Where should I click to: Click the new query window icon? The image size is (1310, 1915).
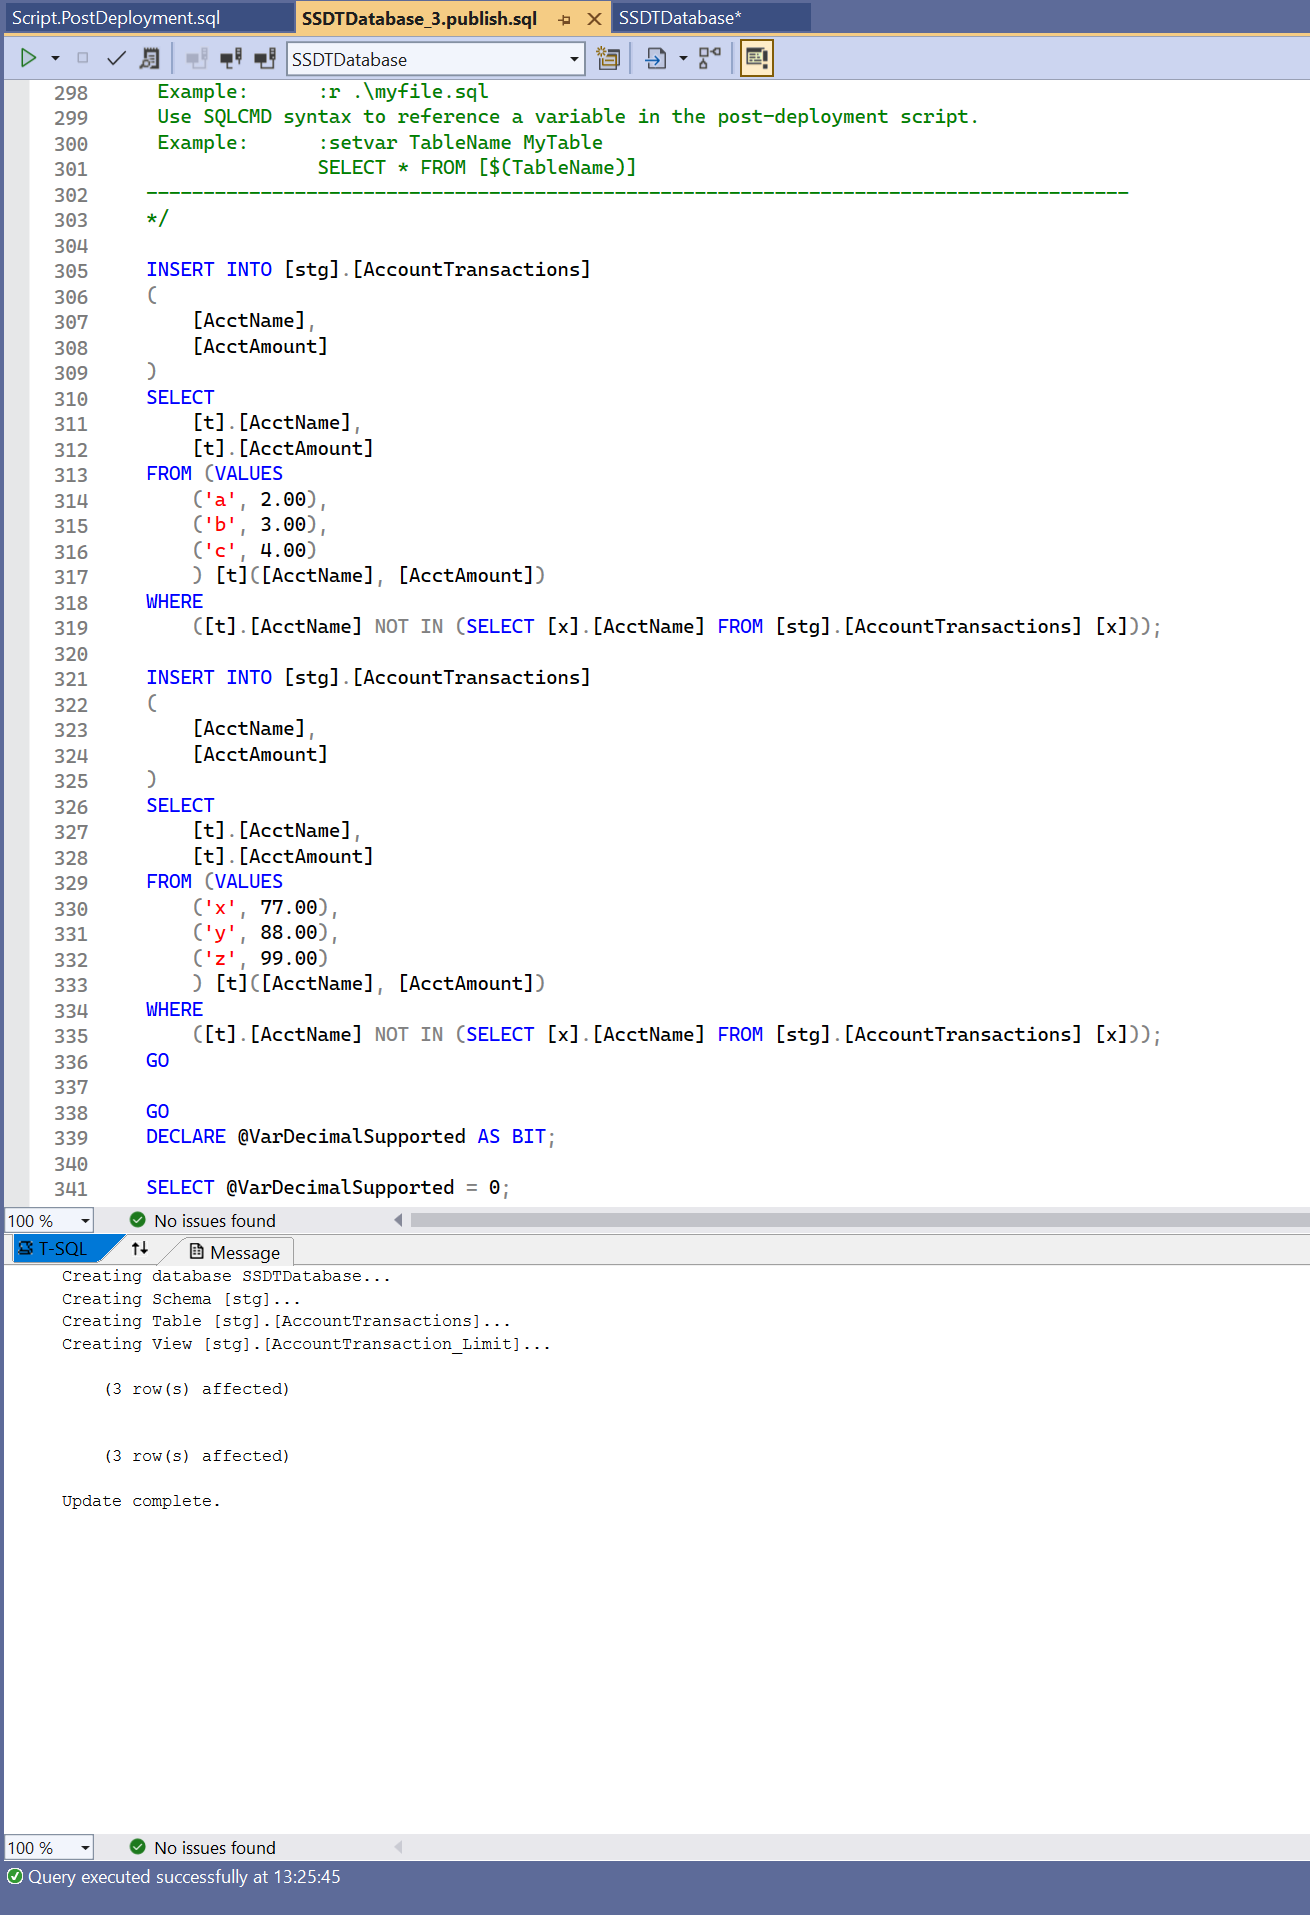click(x=608, y=59)
